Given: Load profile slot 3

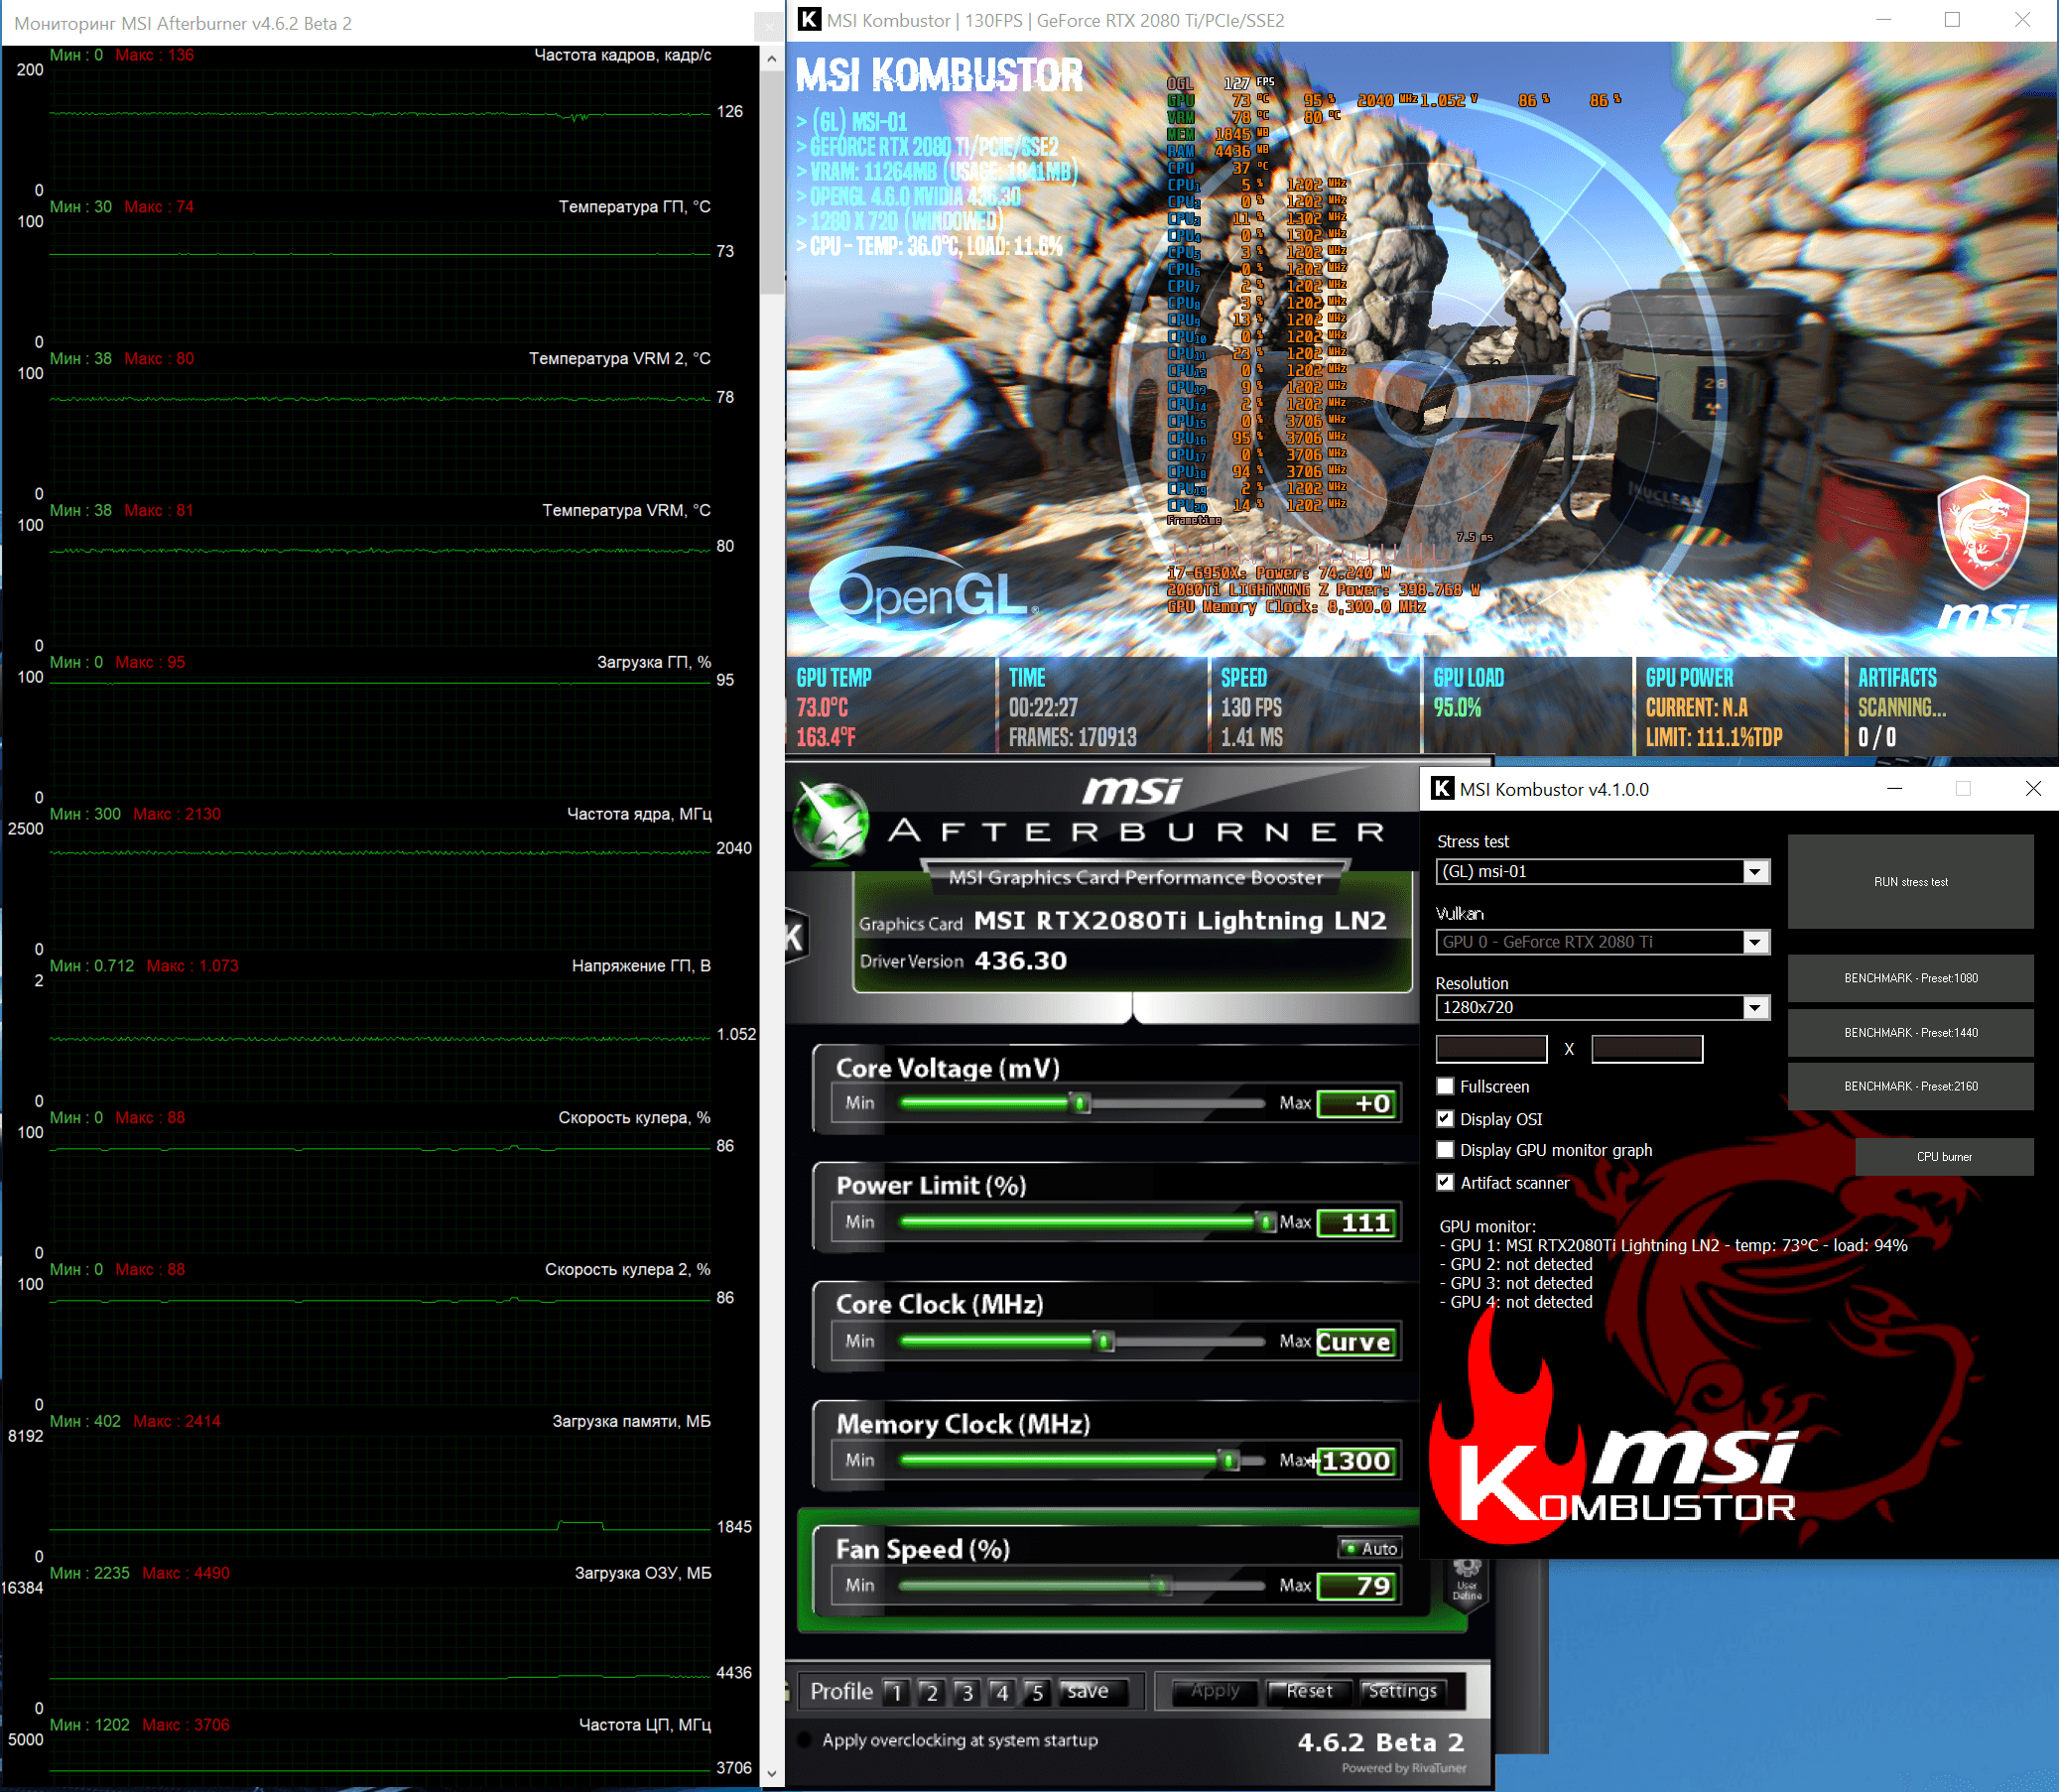Looking at the screenshot, I should (966, 1692).
